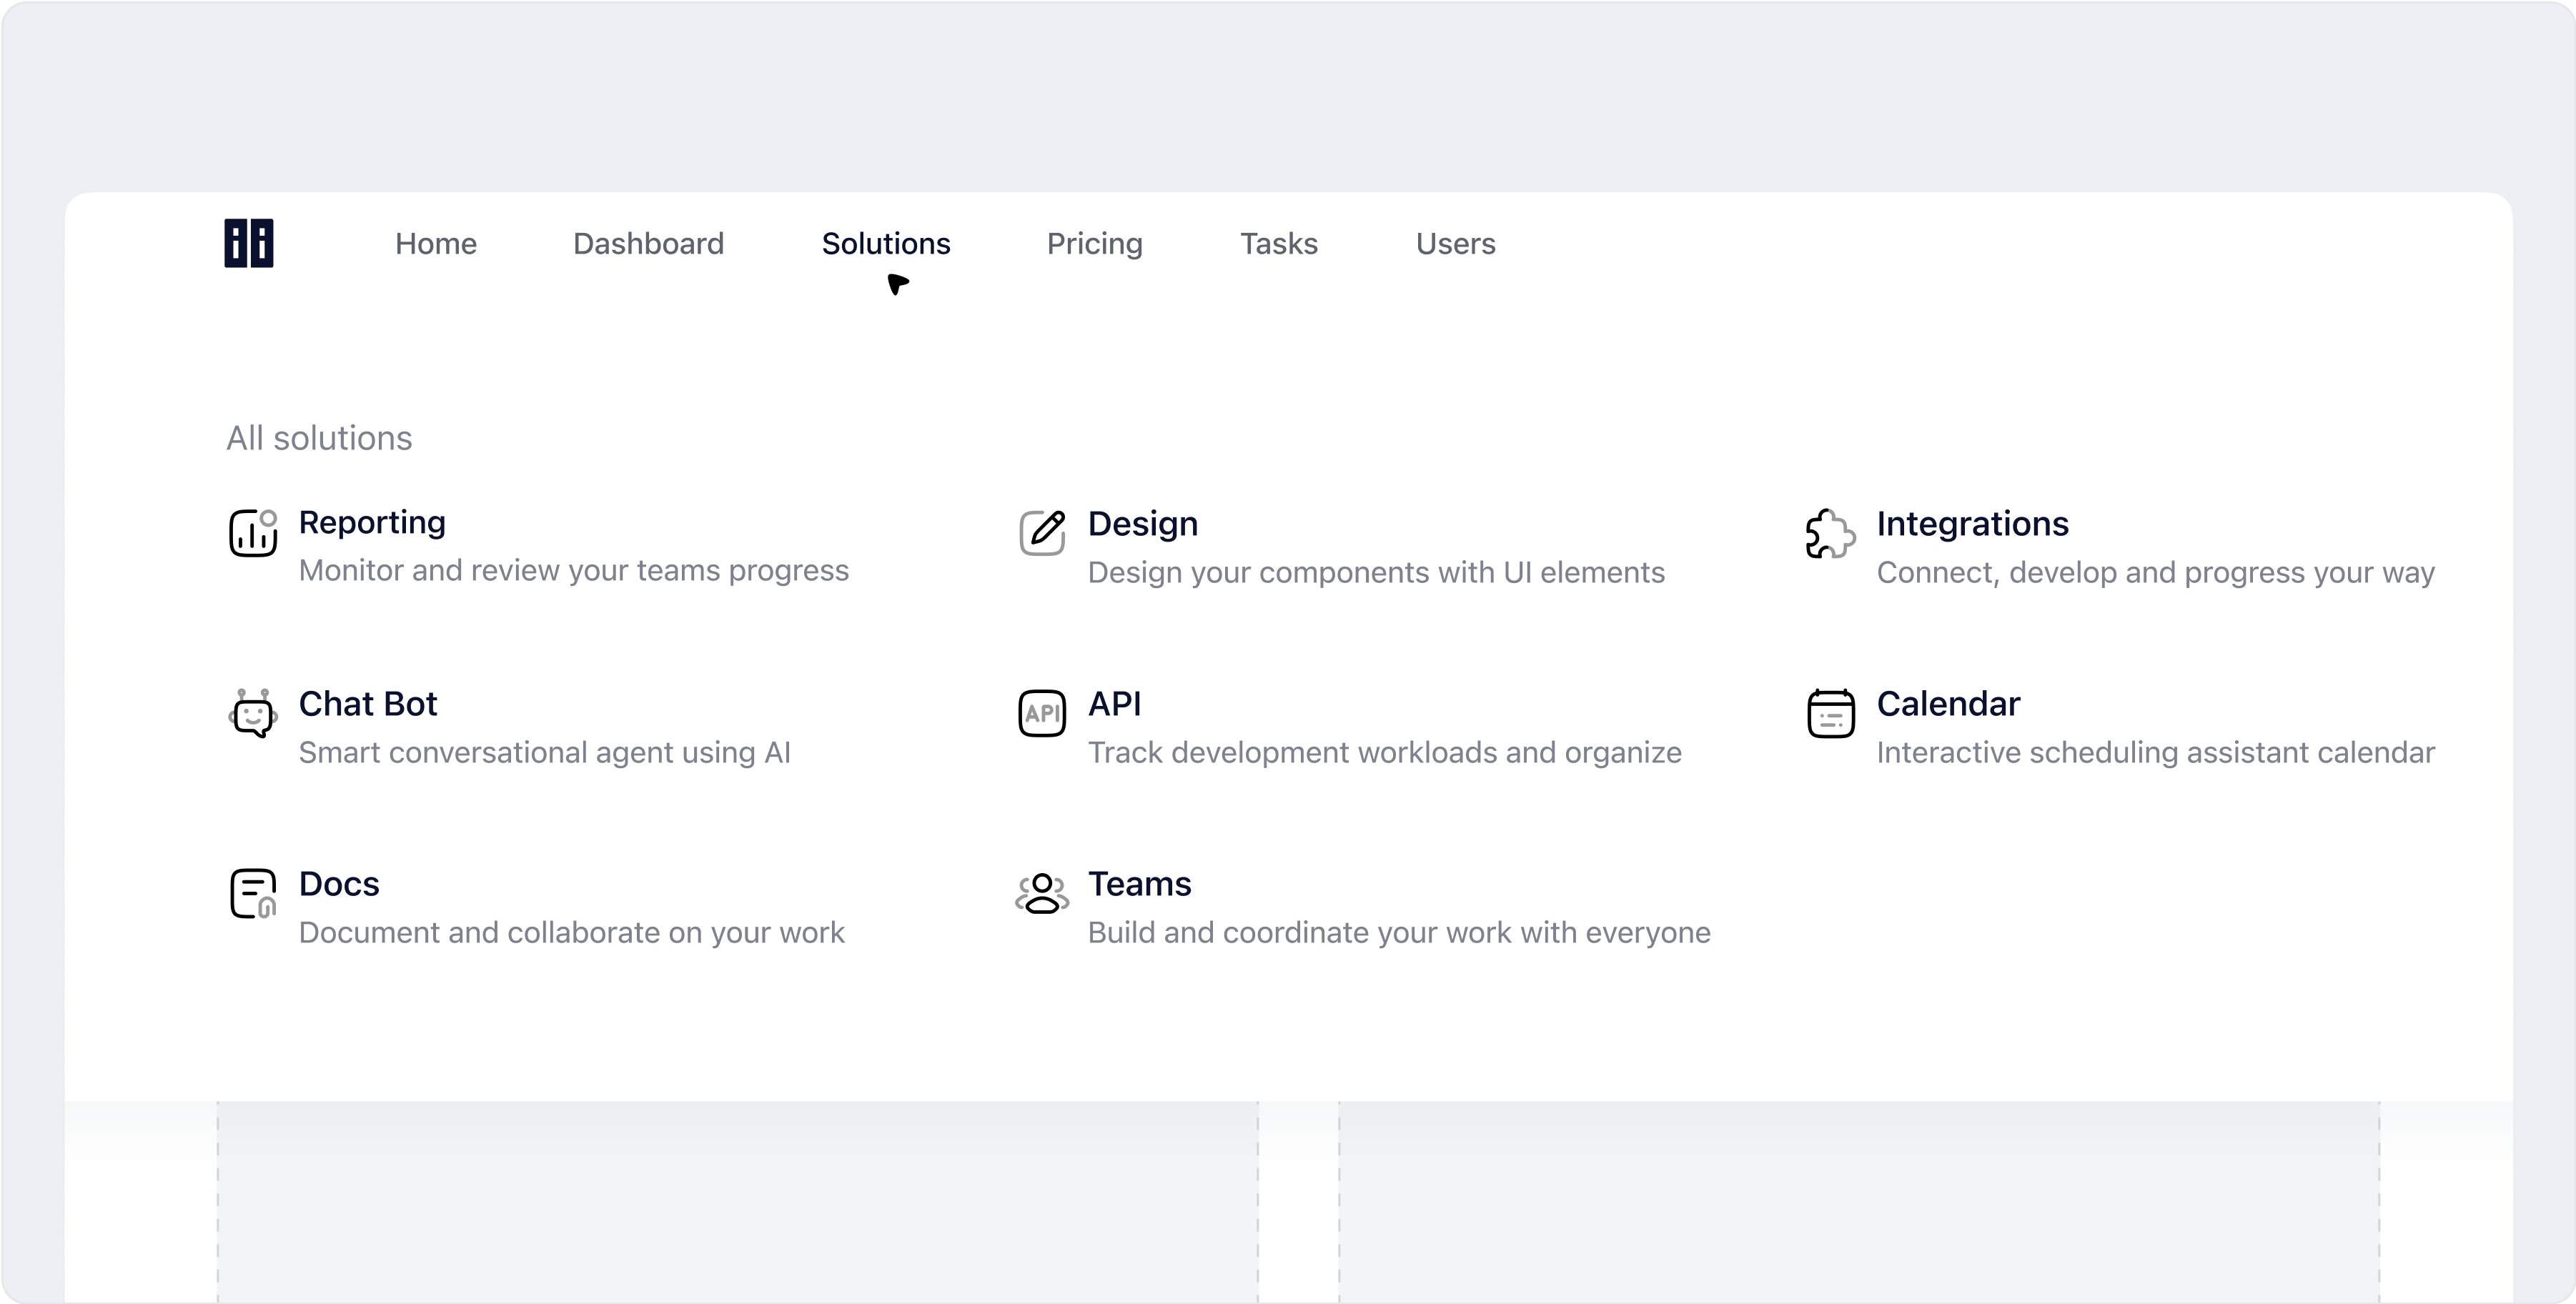Collapse the Solutions mega menu
This screenshot has width=2576, height=1304.
pyautogui.click(x=886, y=244)
